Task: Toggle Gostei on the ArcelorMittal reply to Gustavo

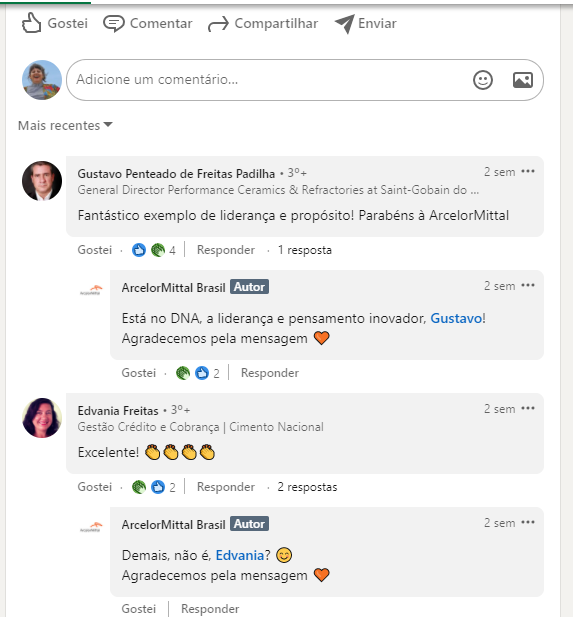Action: [x=139, y=373]
